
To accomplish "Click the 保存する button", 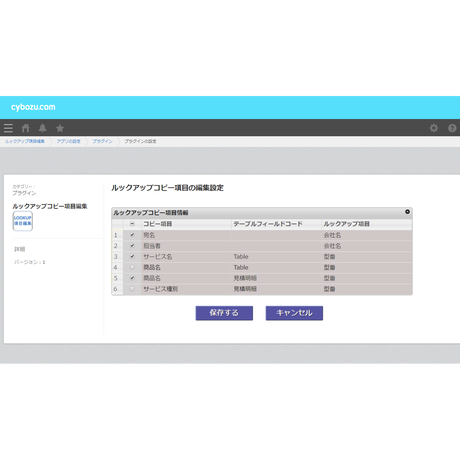I will click(x=224, y=313).
